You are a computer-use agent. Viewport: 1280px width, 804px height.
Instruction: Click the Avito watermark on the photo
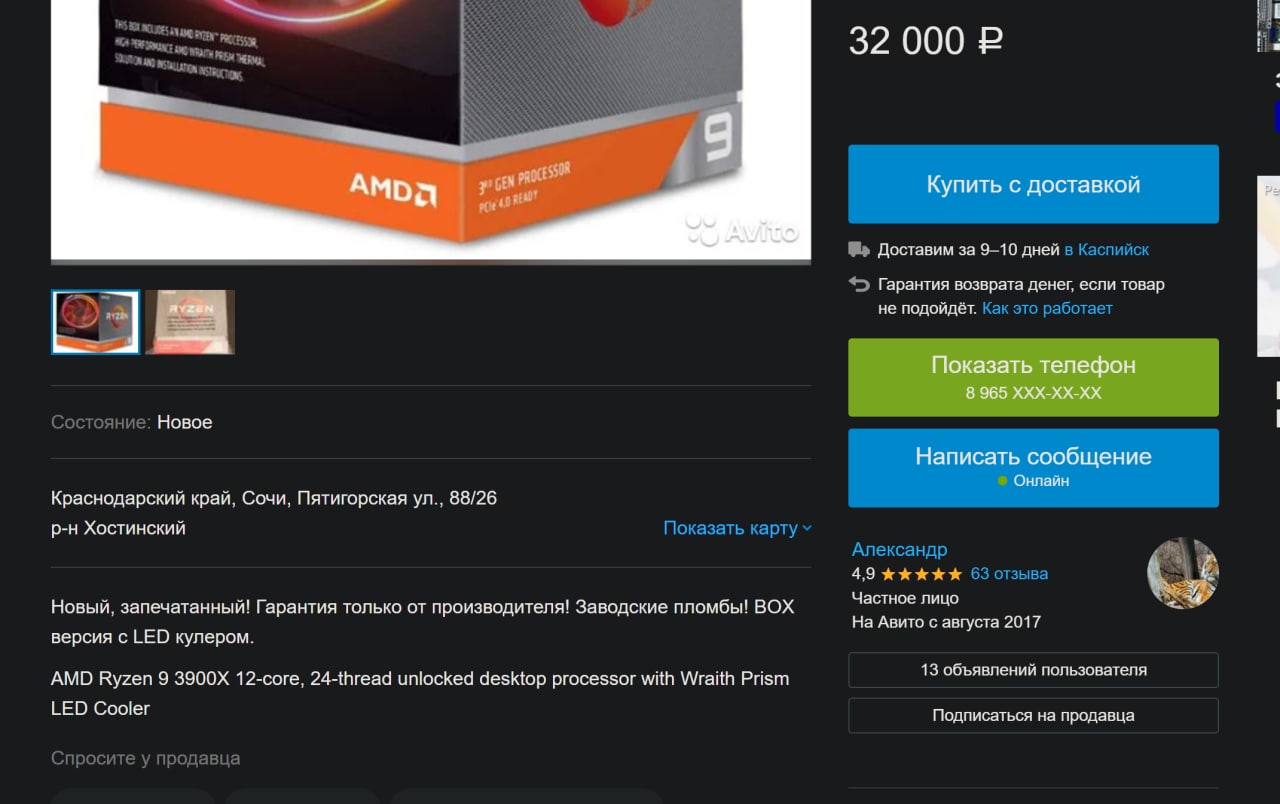742,231
